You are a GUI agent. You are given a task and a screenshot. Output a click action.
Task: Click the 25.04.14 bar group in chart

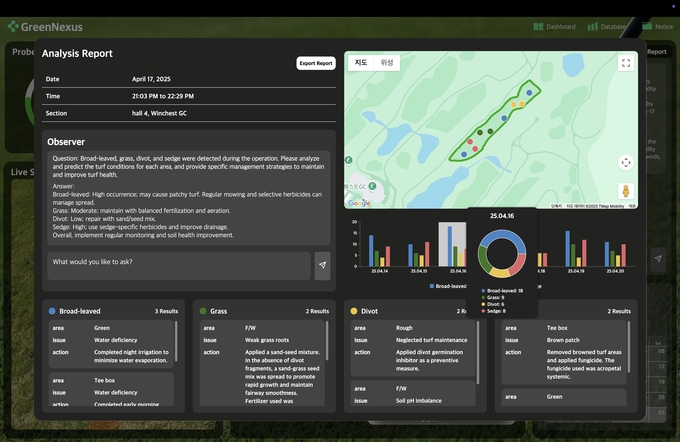point(380,250)
